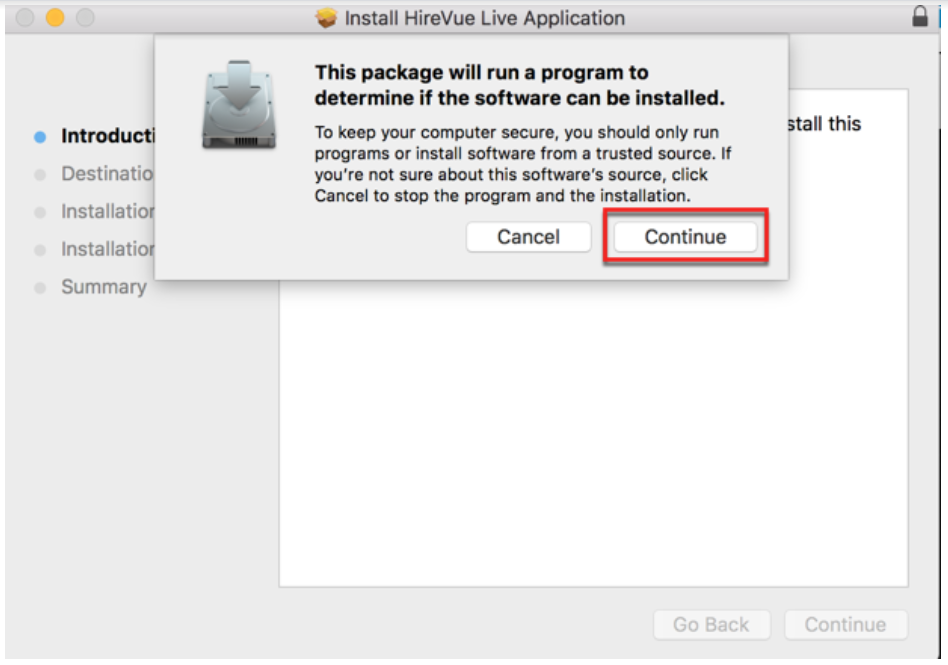The width and height of the screenshot is (948, 665).
Task: Click the partially hidden 'stall this' text
Action: [x=825, y=123]
